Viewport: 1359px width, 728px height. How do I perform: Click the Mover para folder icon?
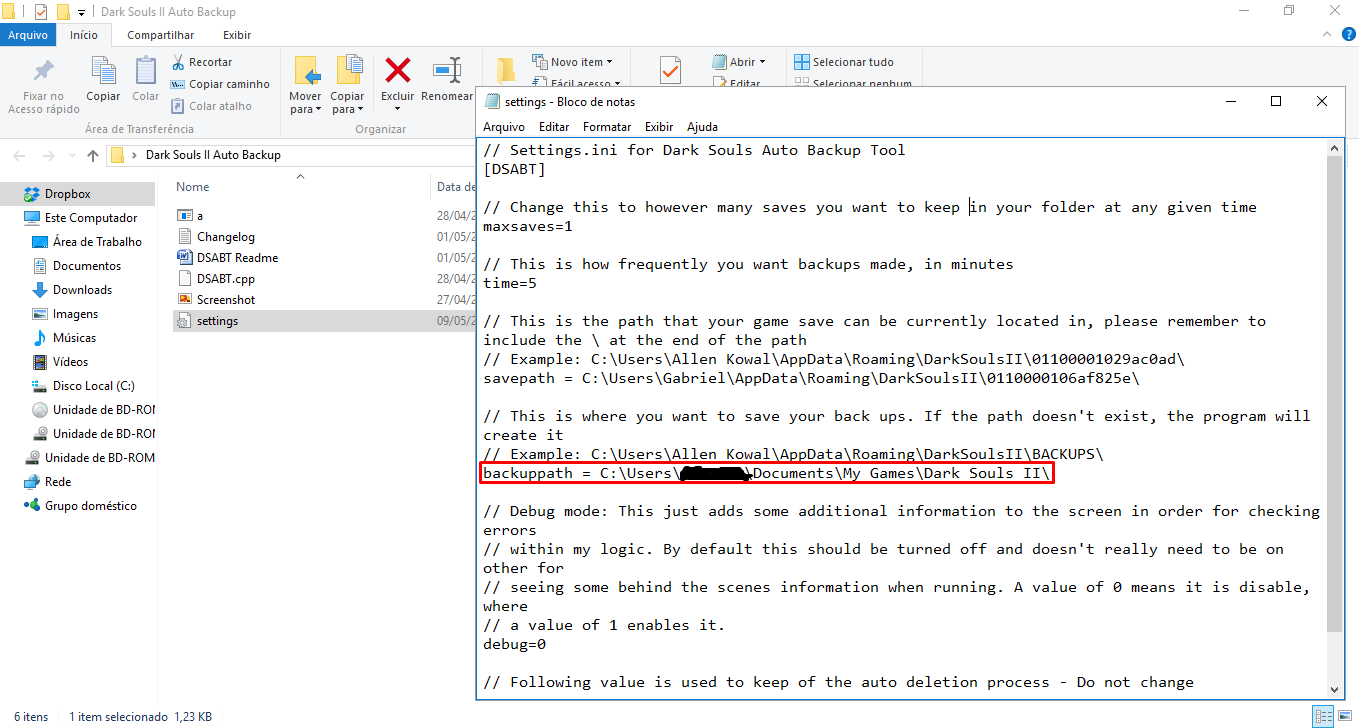click(306, 71)
